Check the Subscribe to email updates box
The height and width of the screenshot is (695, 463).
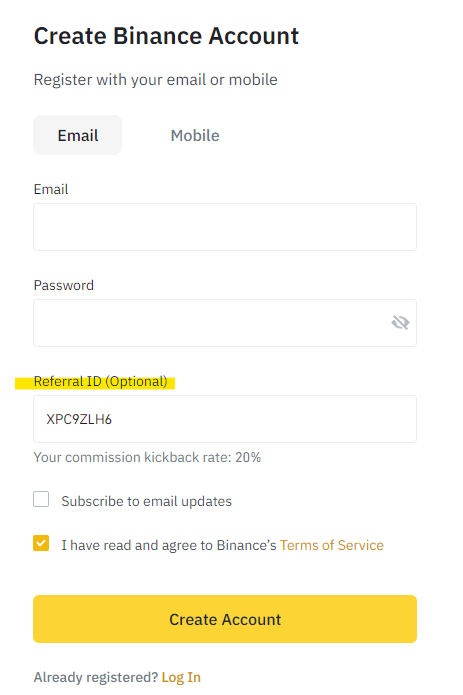click(x=41, y=499)
